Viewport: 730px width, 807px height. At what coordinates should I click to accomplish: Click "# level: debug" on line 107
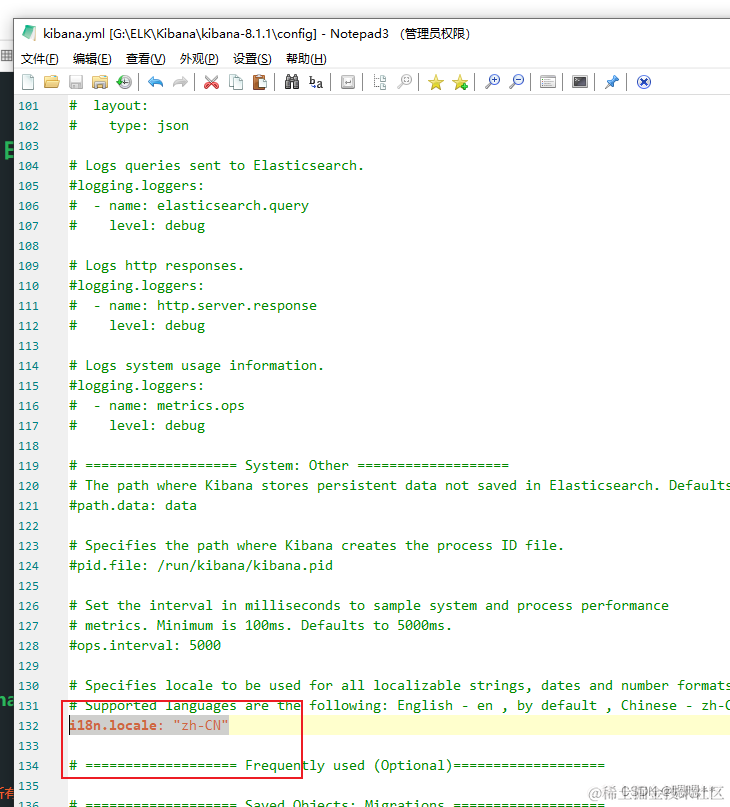(137, 225)
